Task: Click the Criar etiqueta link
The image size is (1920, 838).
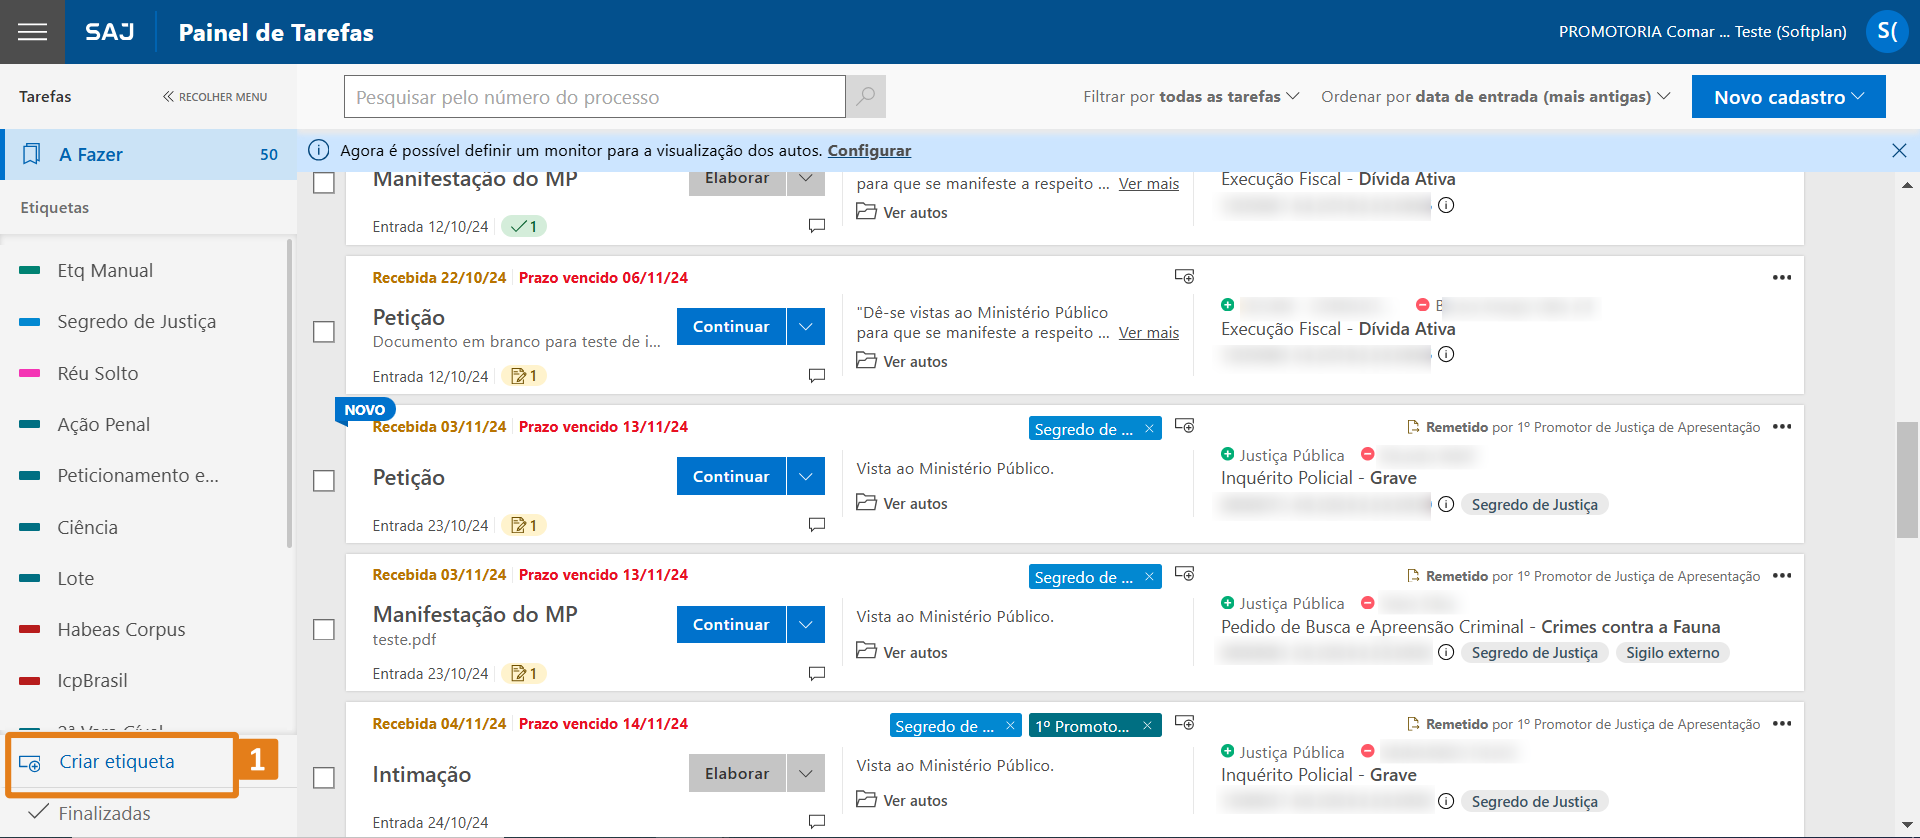Action: [116, 762]
